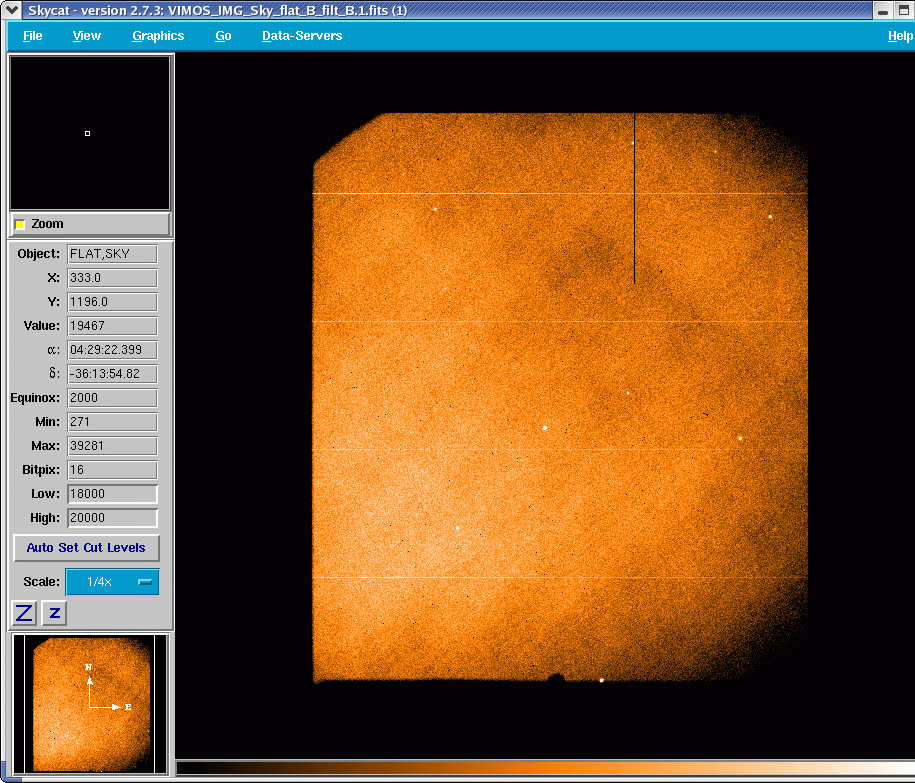Click the large Z zoom-in icon
This screenshot has width=915, height=783.
[24, 613]
